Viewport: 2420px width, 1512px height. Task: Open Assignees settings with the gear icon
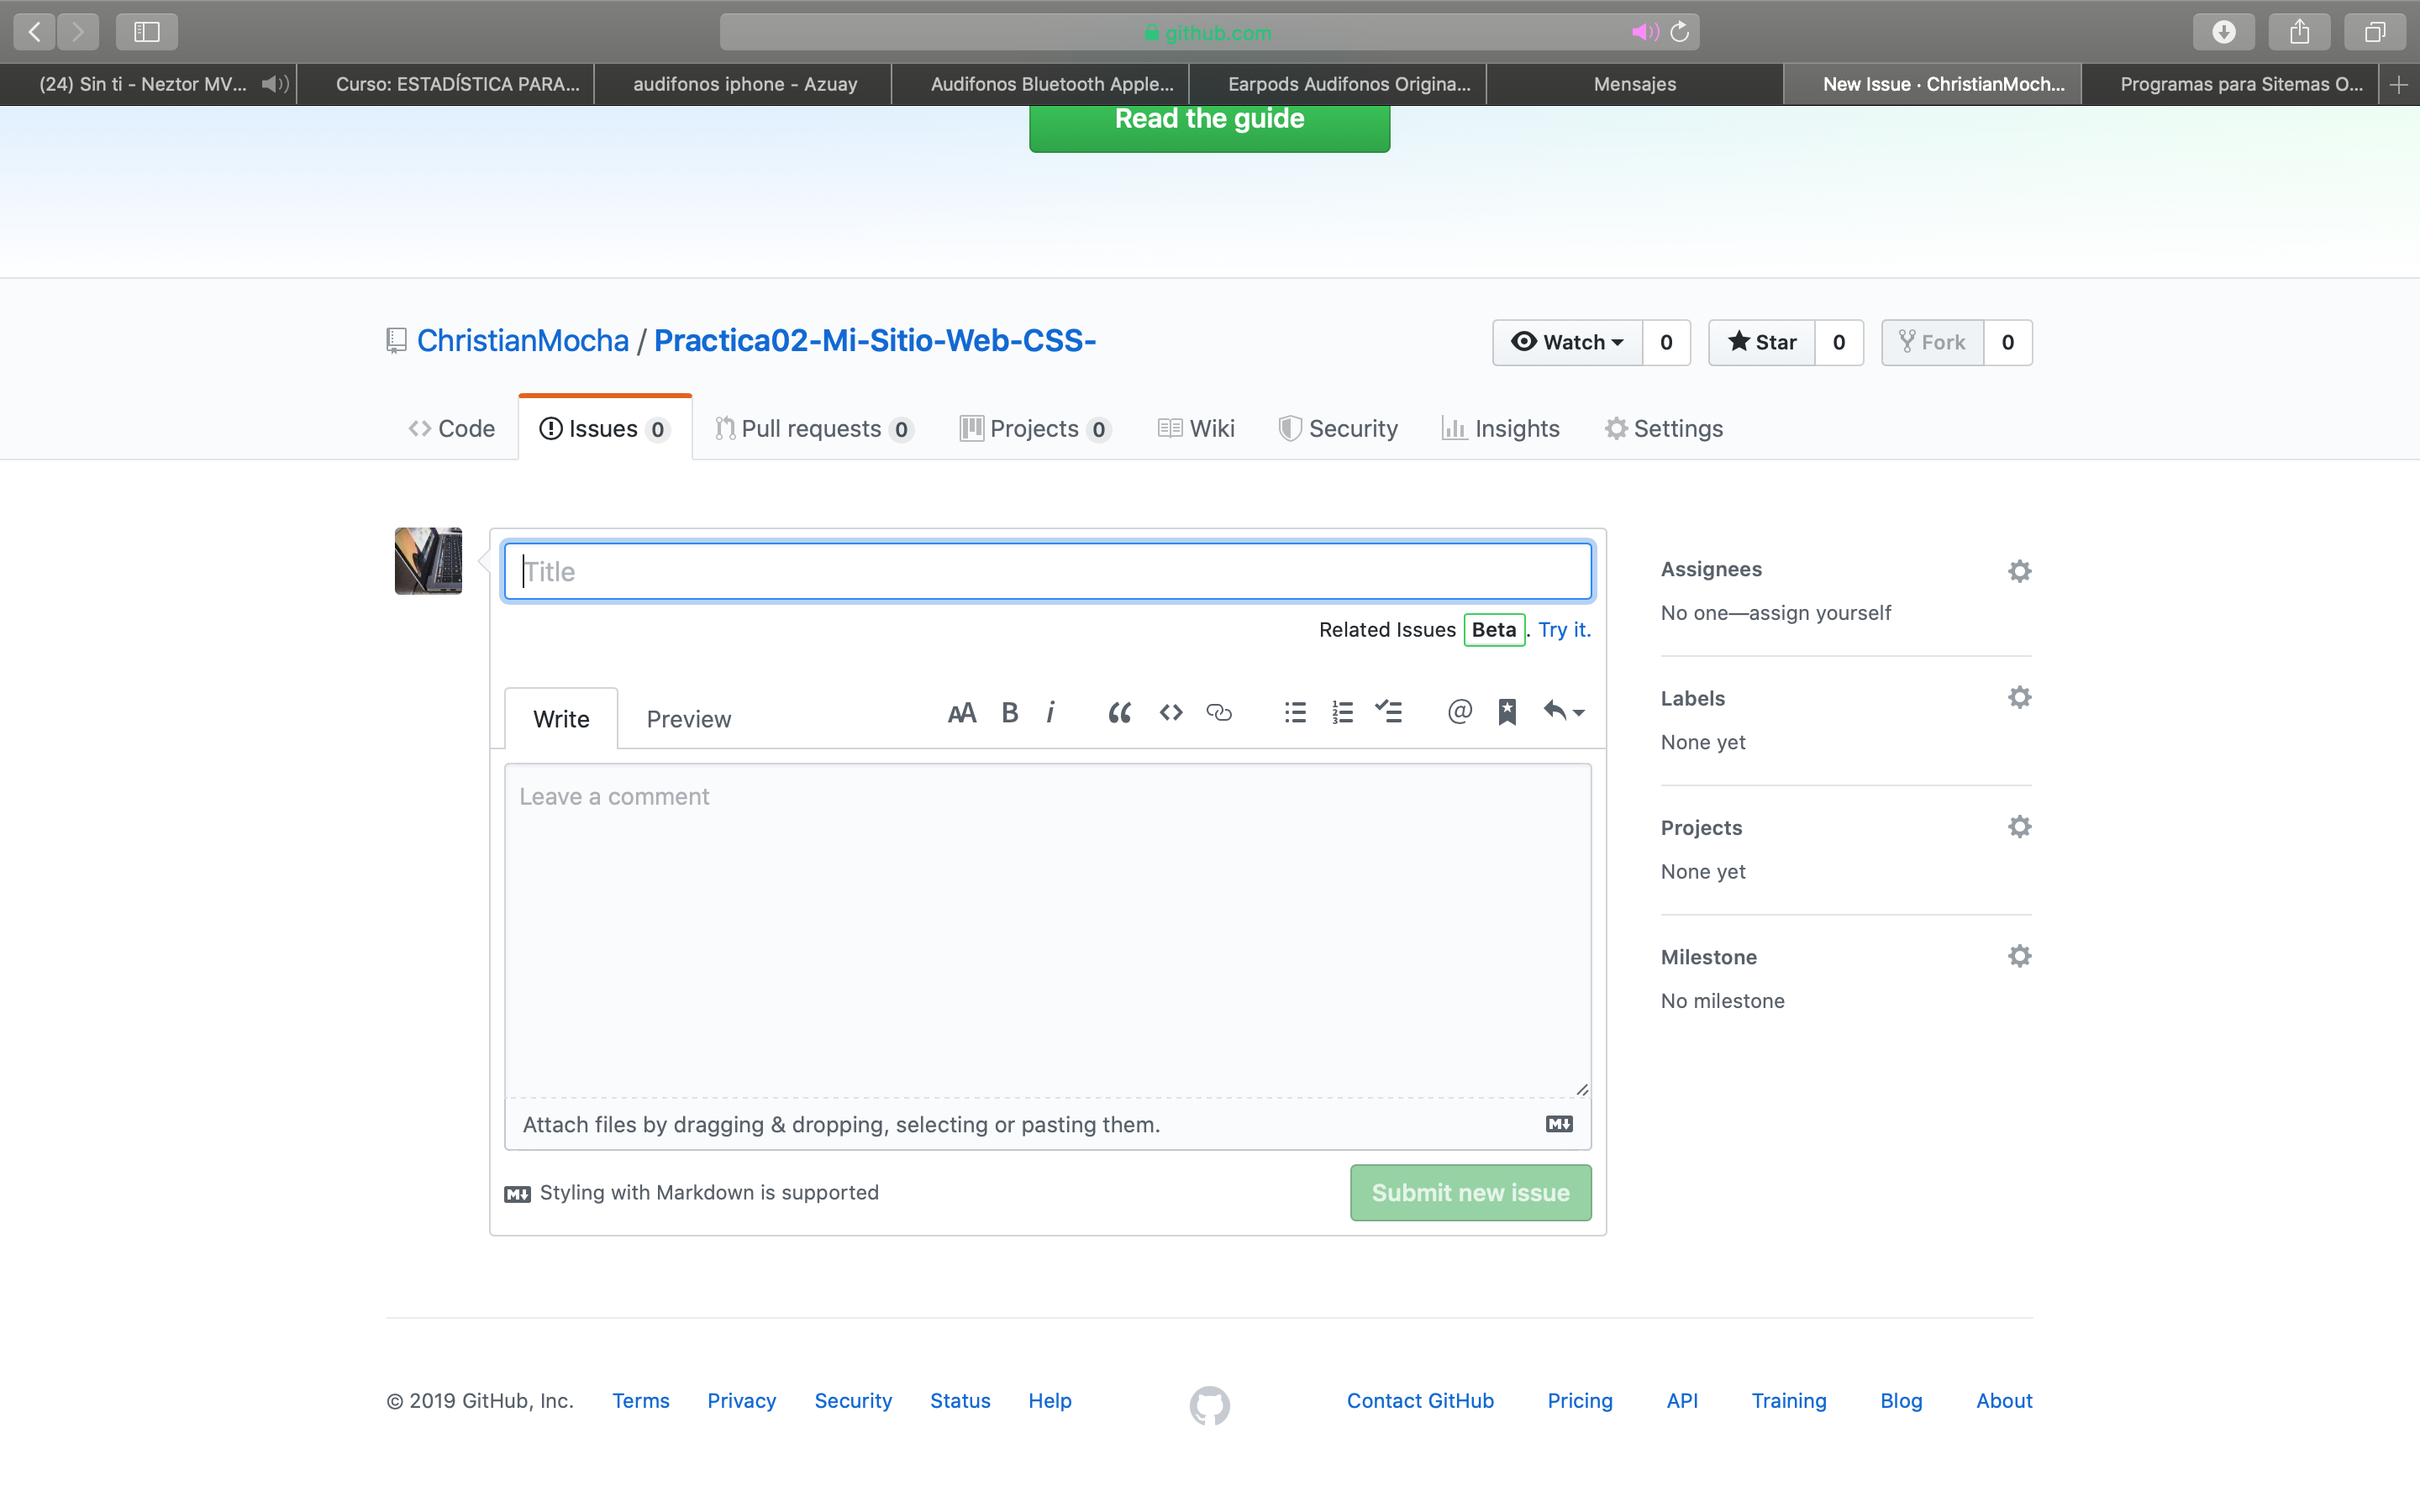(x=2019, y=570)
